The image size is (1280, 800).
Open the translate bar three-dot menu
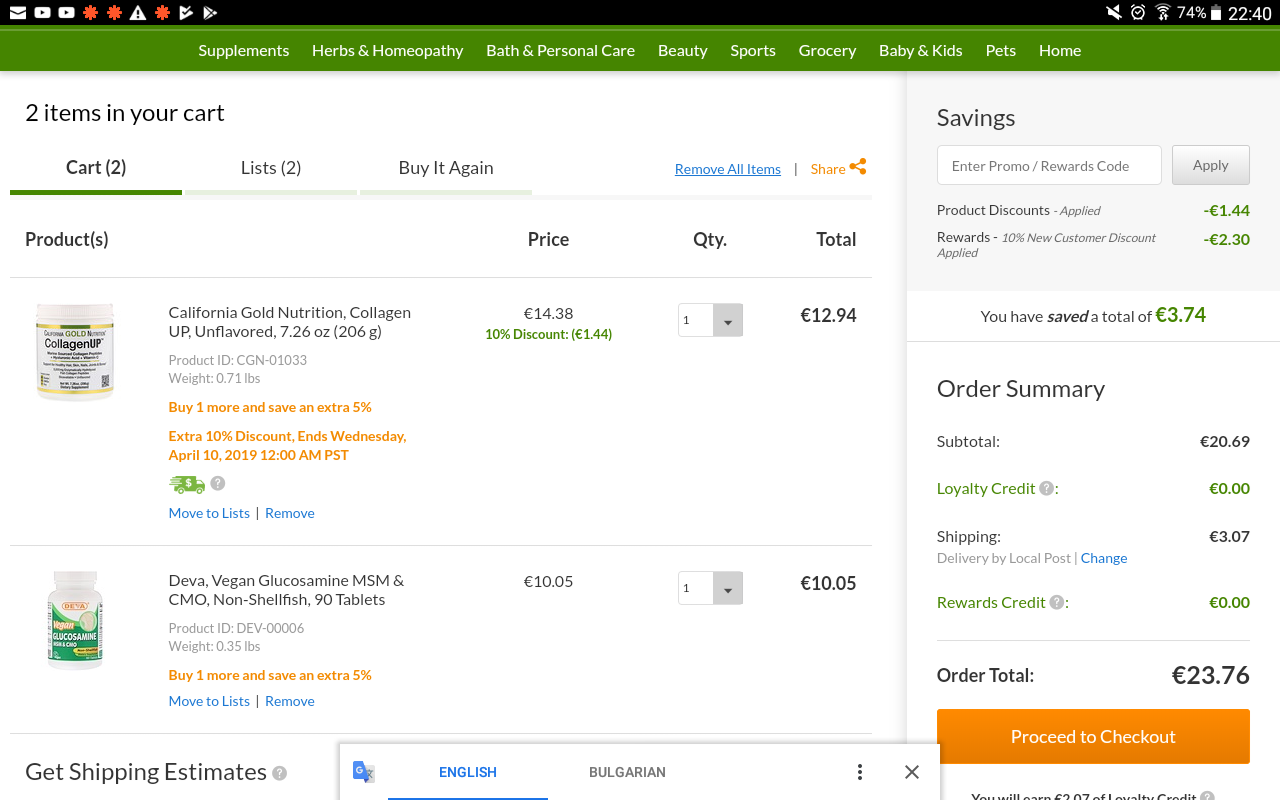click(859, 772)
